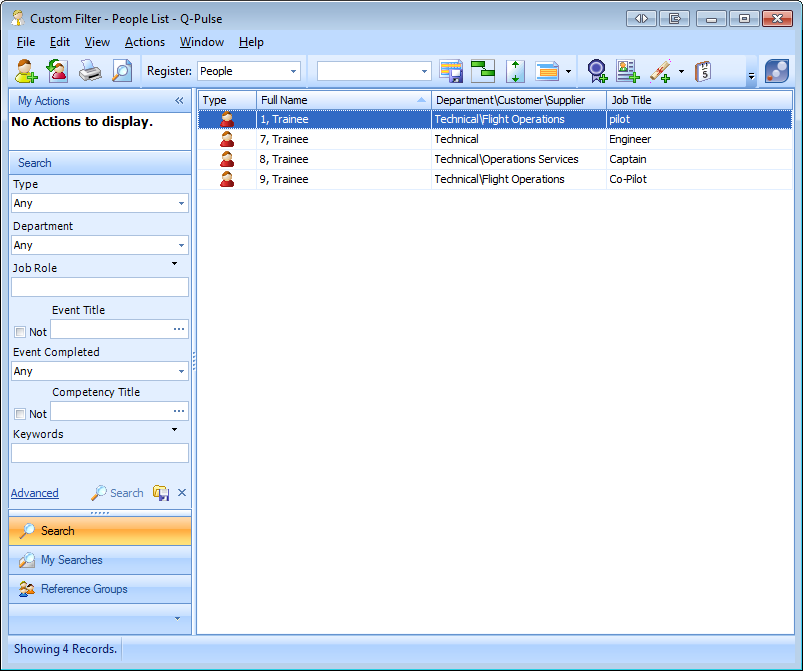This screenshot has height=671, width=803.
Task: Open the Advanced search link
Action: tap(35, 493)
